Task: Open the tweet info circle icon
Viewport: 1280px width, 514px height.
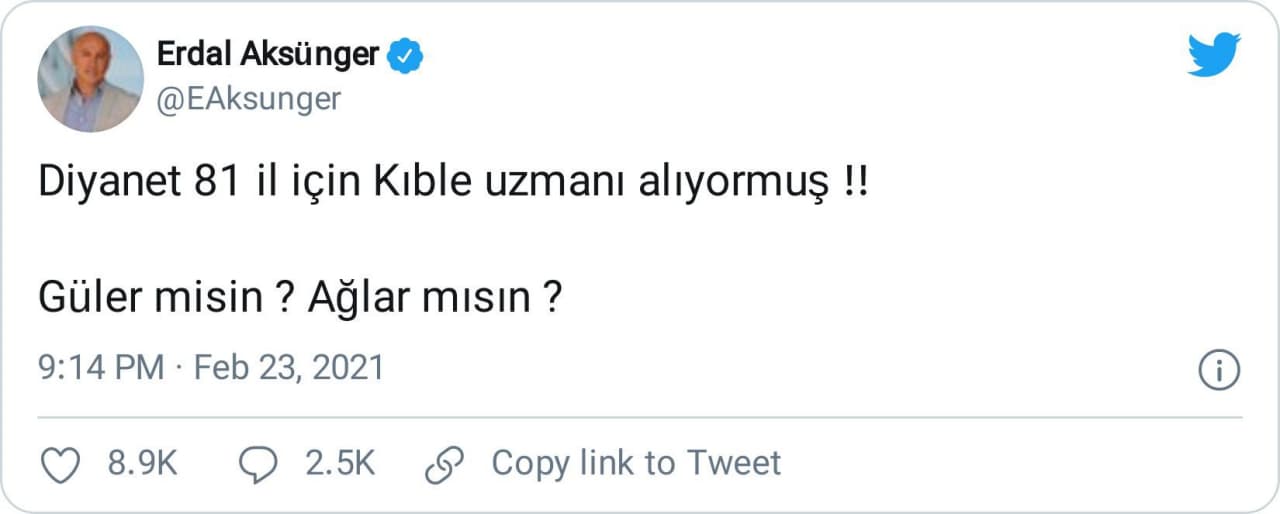Action: coord(1219,369)
